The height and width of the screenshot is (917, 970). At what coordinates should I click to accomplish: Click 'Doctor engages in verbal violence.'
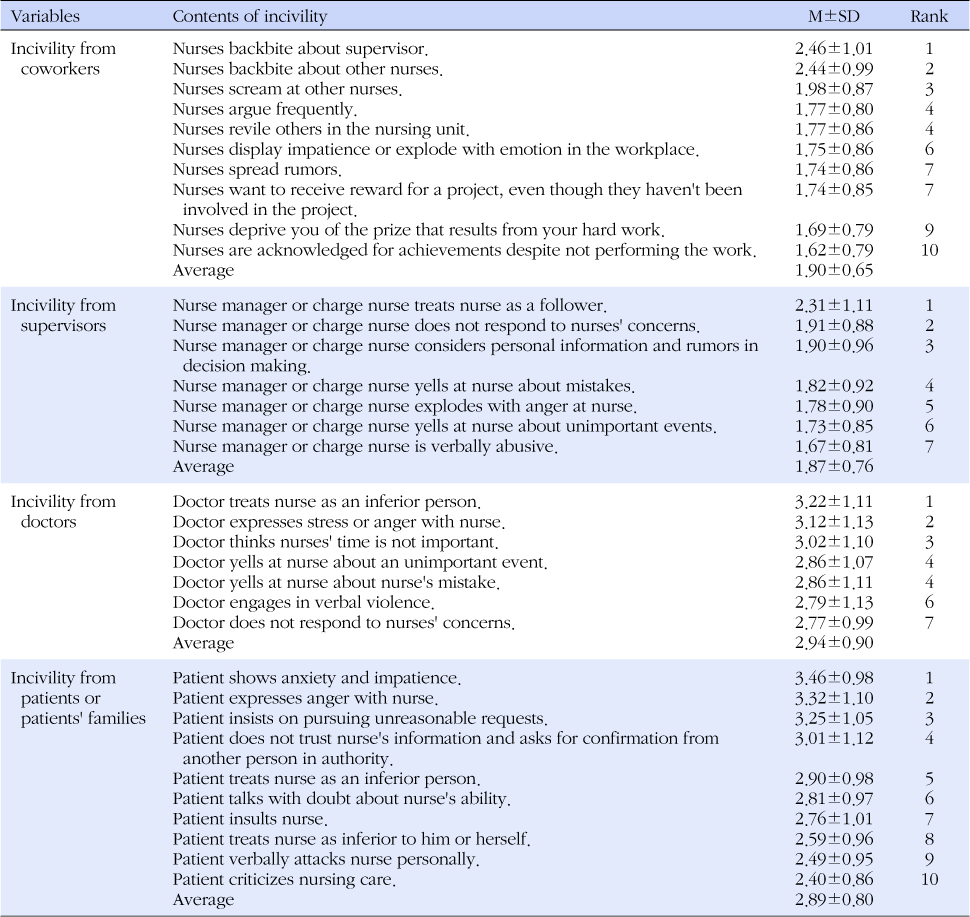[x=303, y=603]
